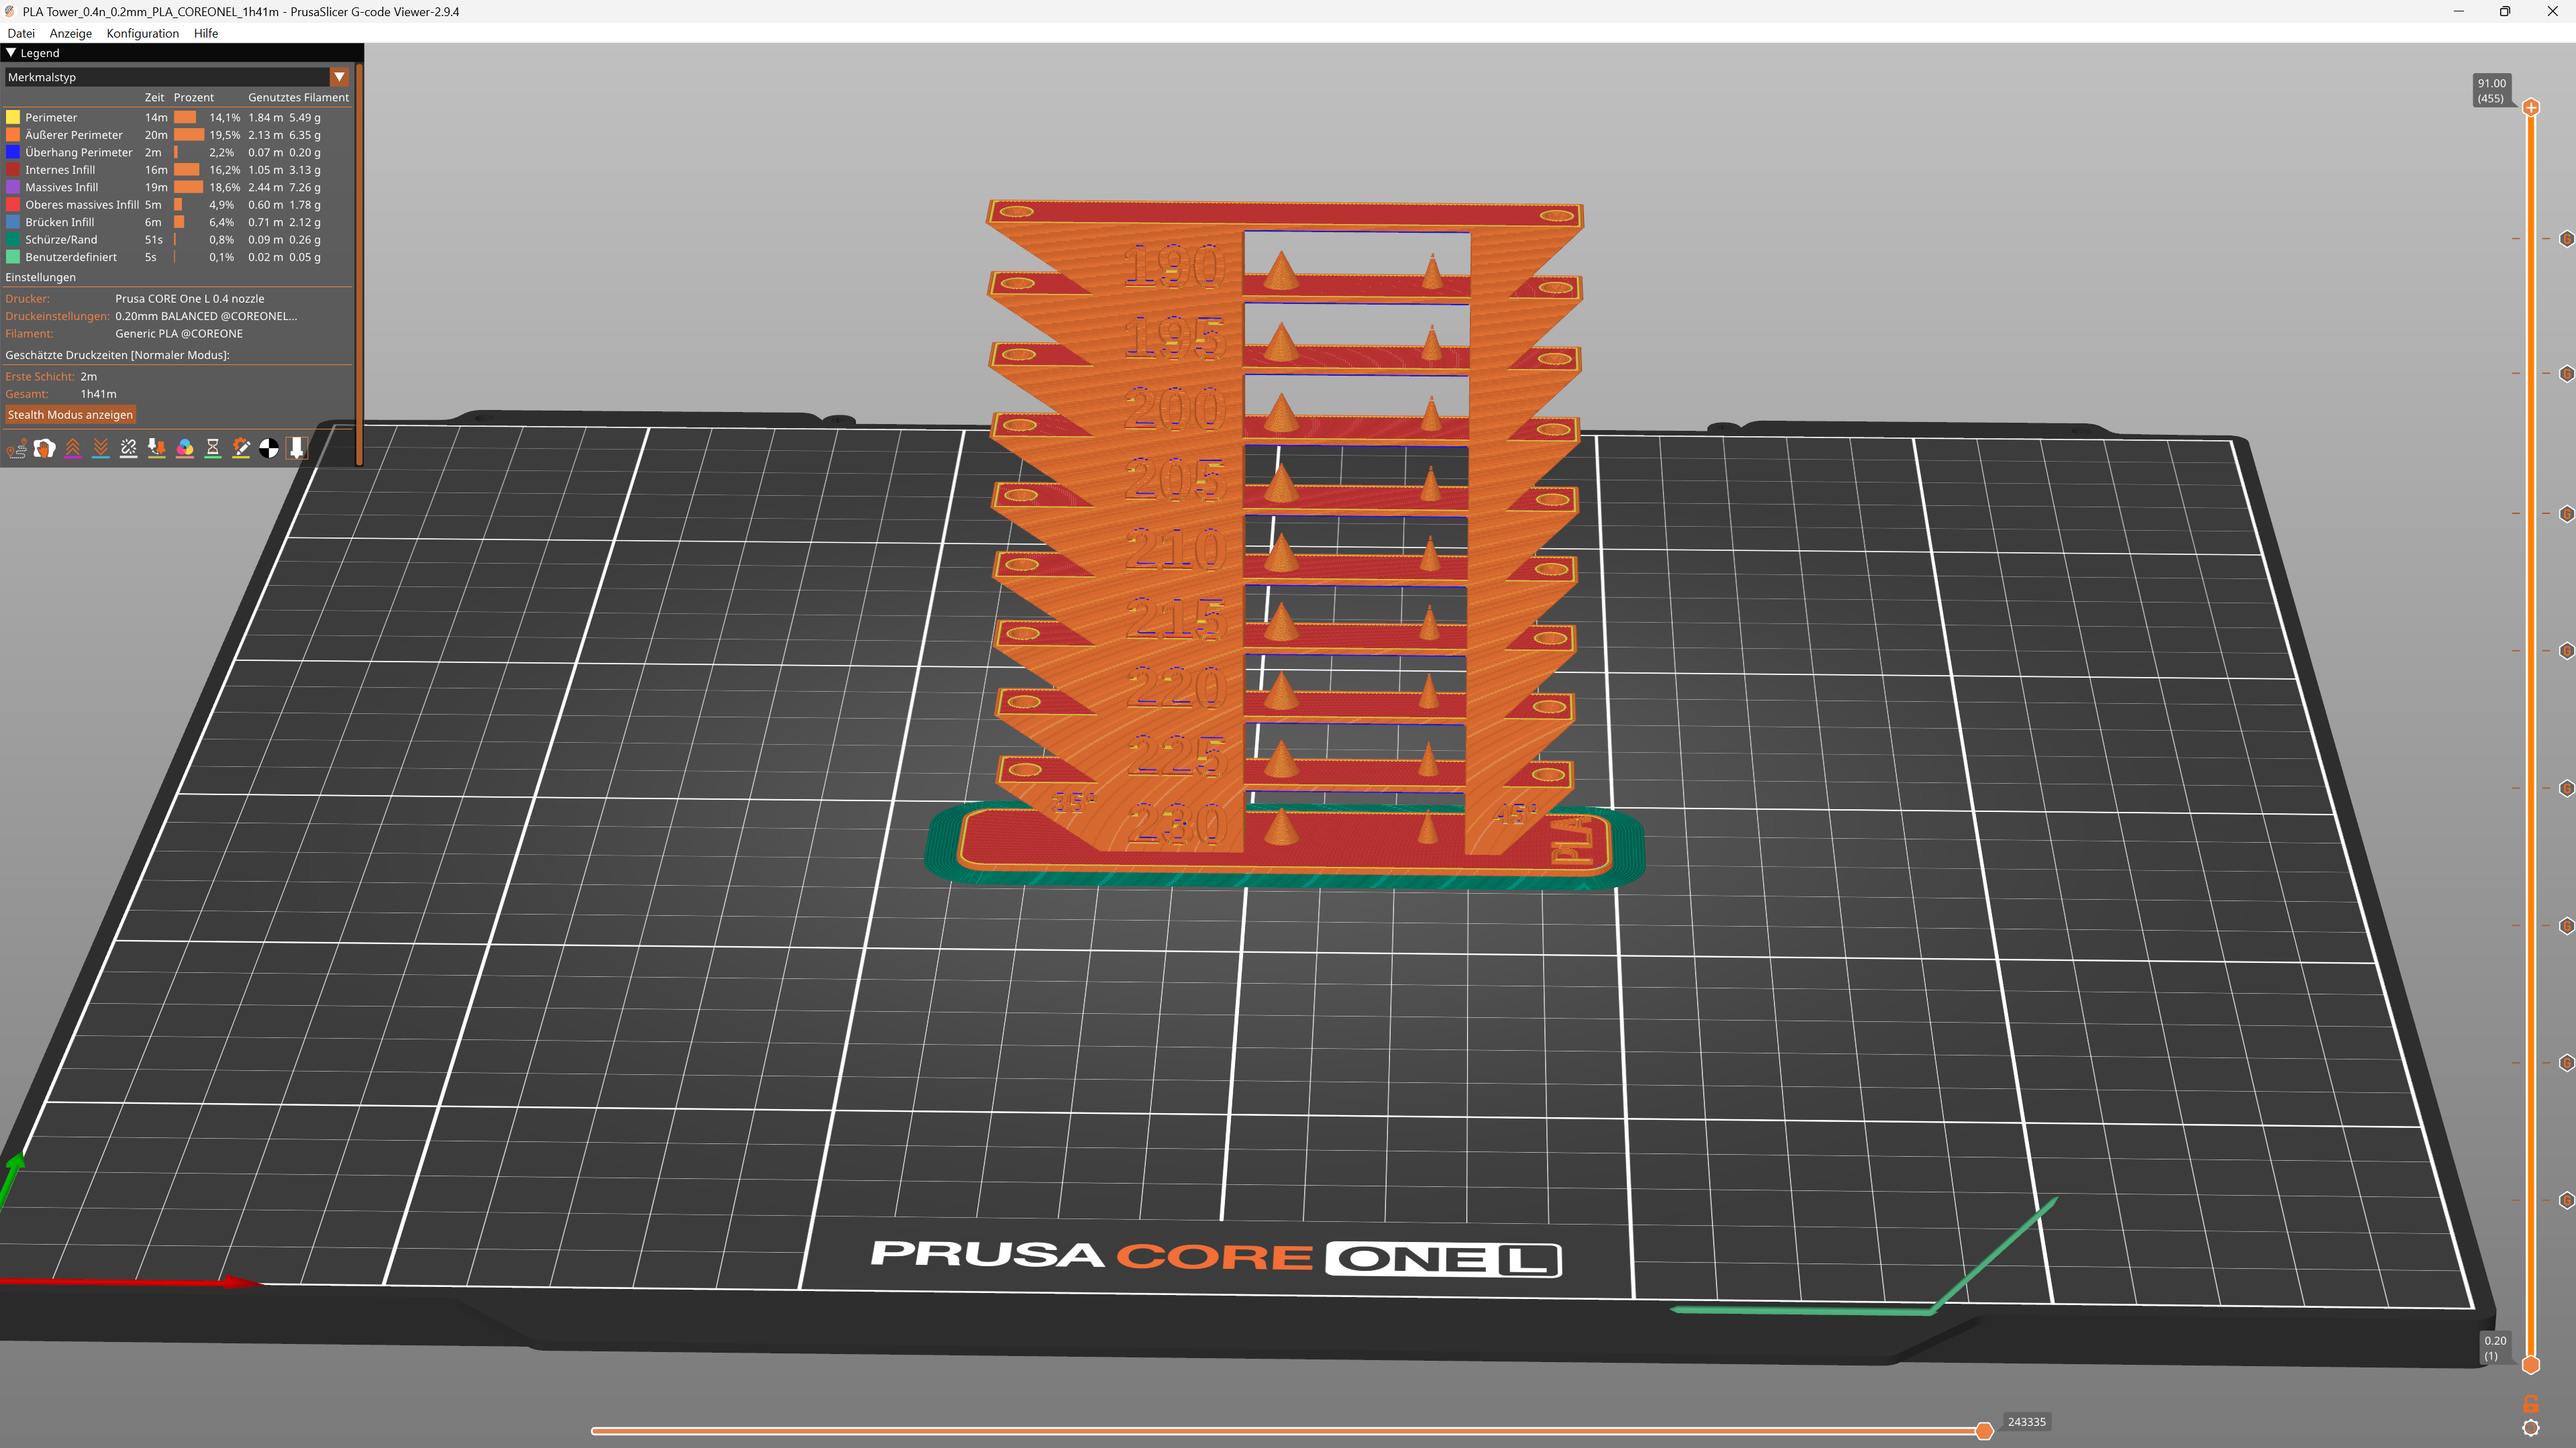Click the Massives Infill purple color swatch
2576x1448 pixels.
(13, 187)
